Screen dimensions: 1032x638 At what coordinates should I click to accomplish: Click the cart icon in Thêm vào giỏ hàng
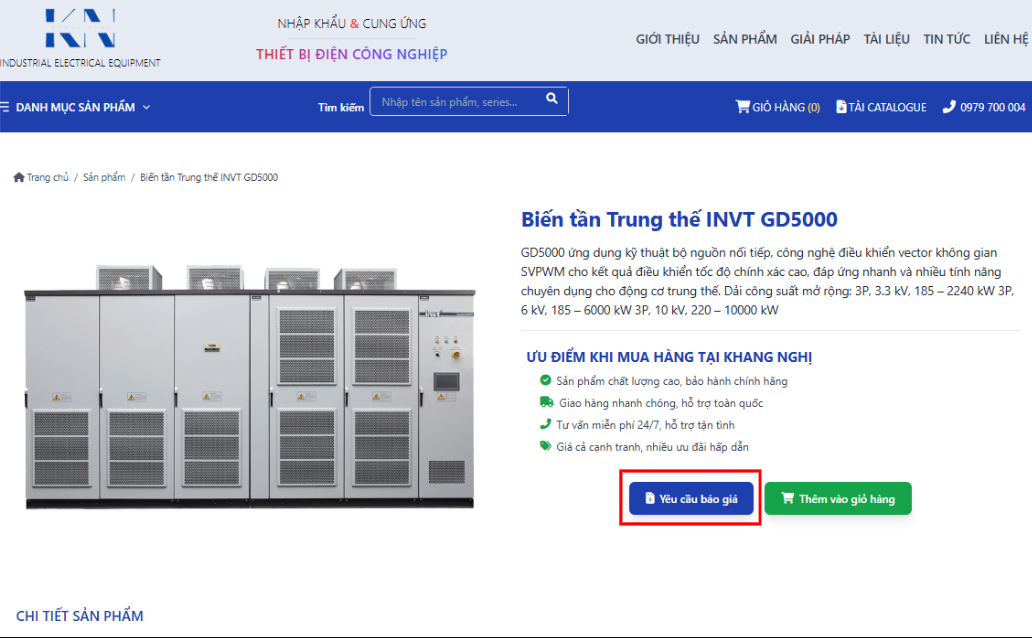tap(787, 498)
